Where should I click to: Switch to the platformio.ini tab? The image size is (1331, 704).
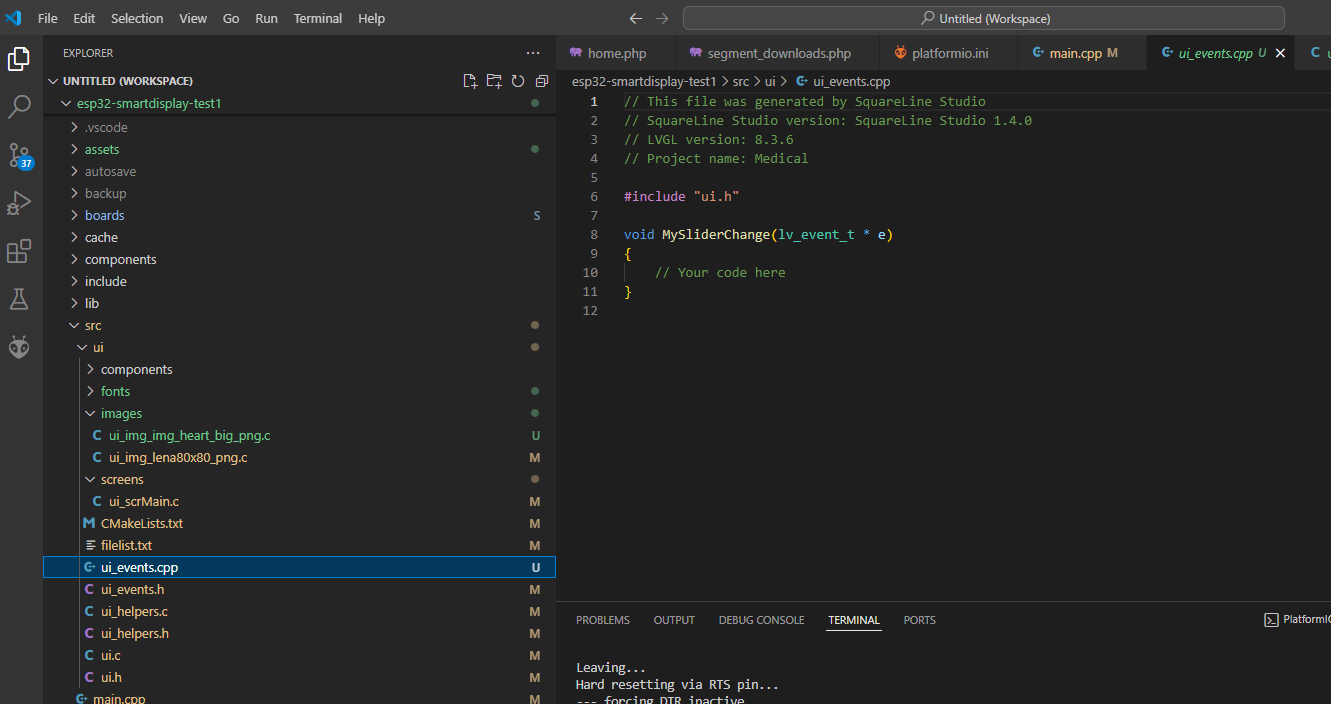point(949,53)
